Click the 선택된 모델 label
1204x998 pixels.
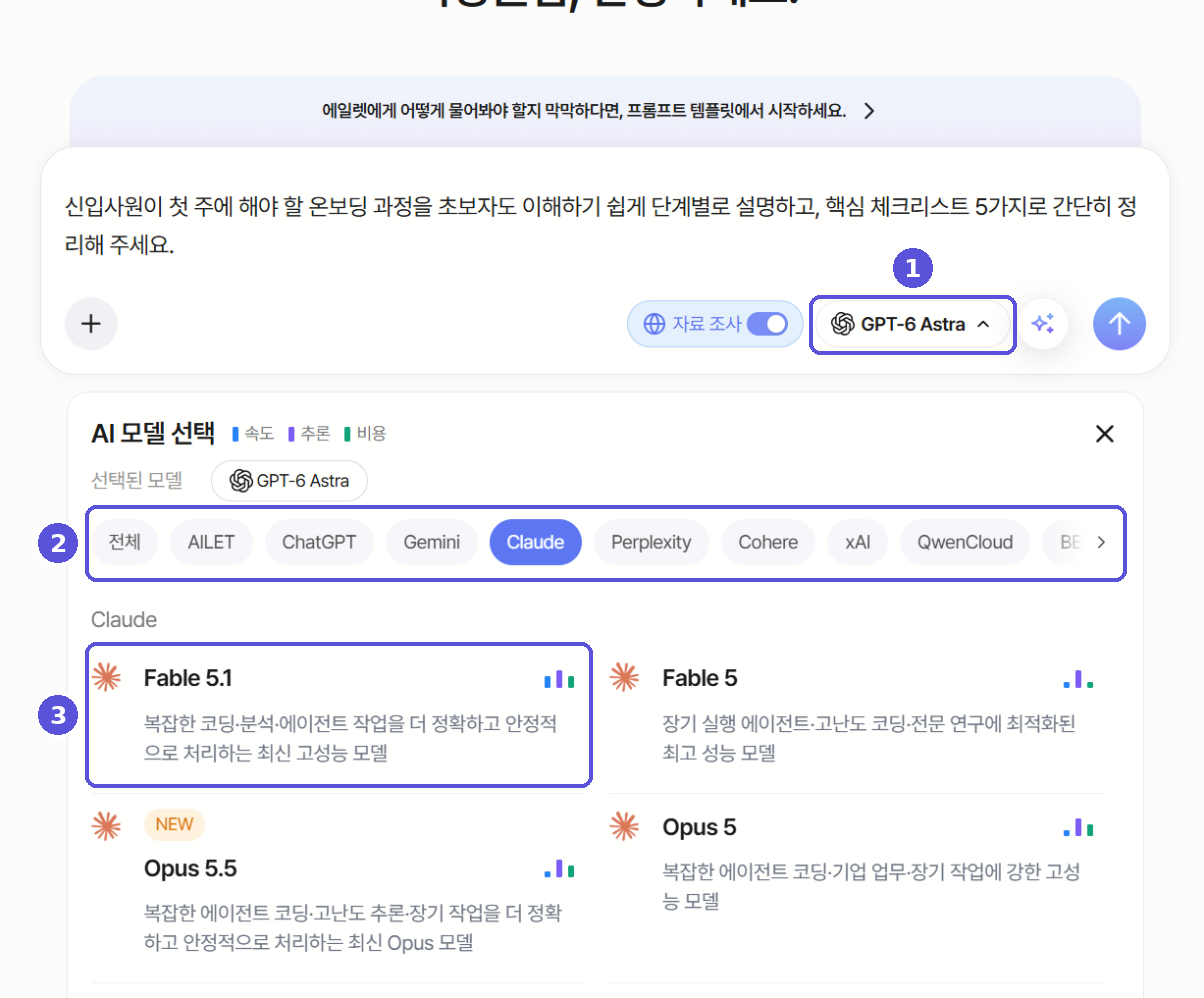point(137,481)
